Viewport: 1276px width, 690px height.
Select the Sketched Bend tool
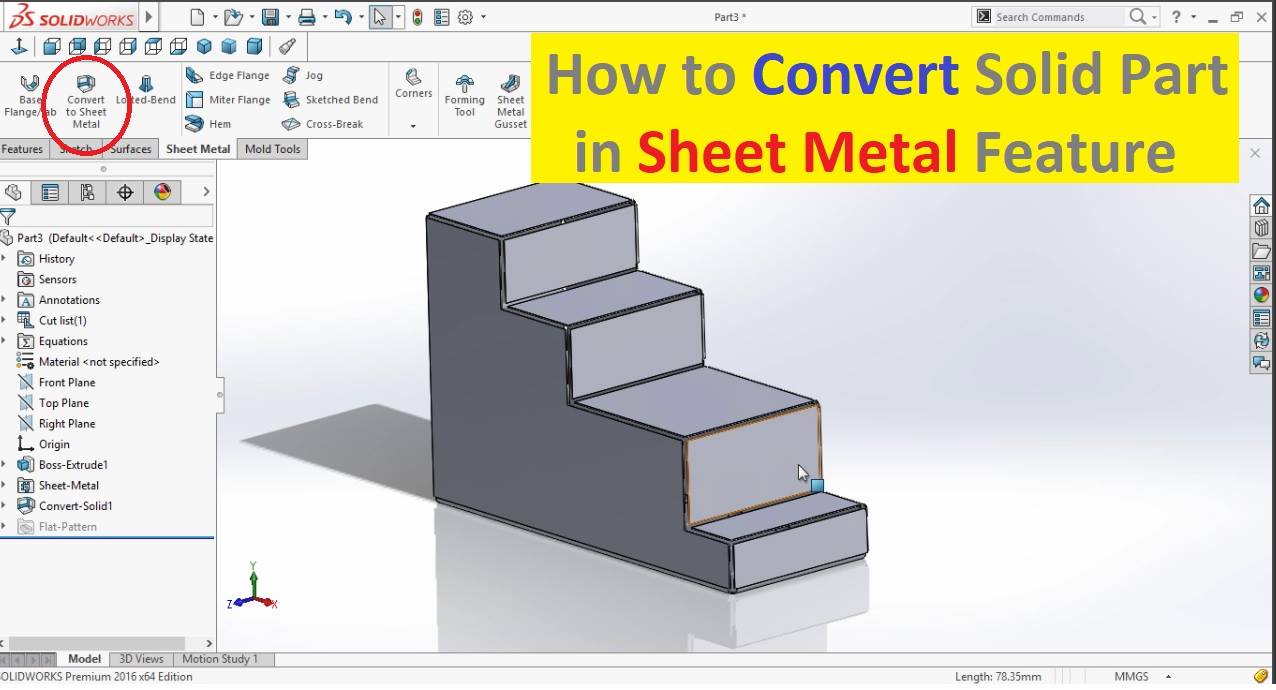[330, 100]
